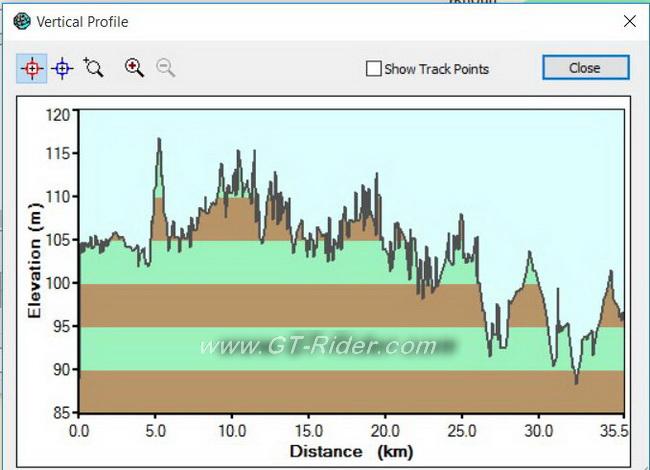Click the greyed zoom out icon
Image resolution: width=650 pixels, height=470 pixels.
pos(166,68)
